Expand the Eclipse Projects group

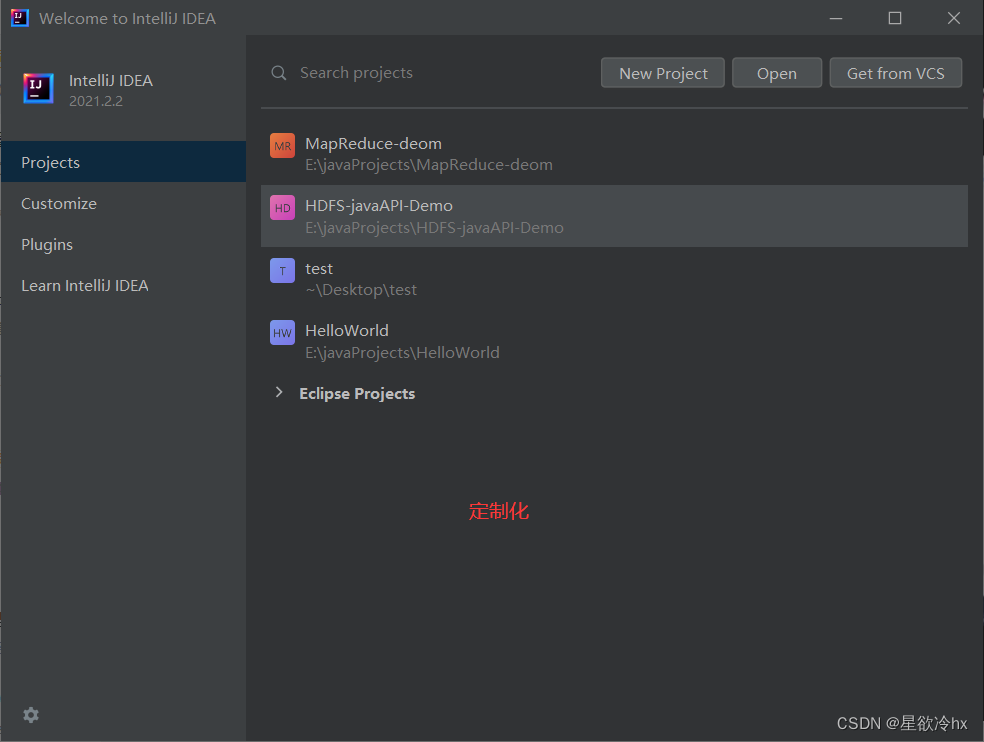(x=279, y=392)
